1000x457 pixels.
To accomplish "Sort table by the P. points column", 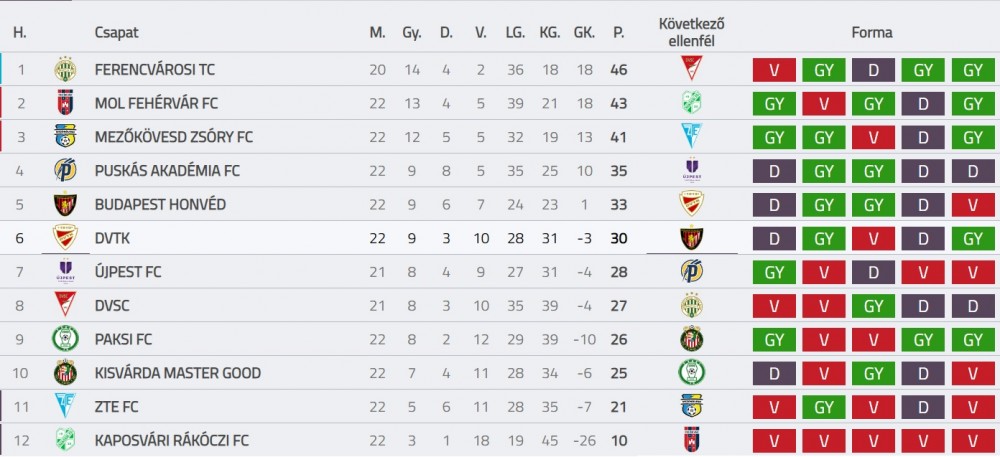I will point(619,33).
